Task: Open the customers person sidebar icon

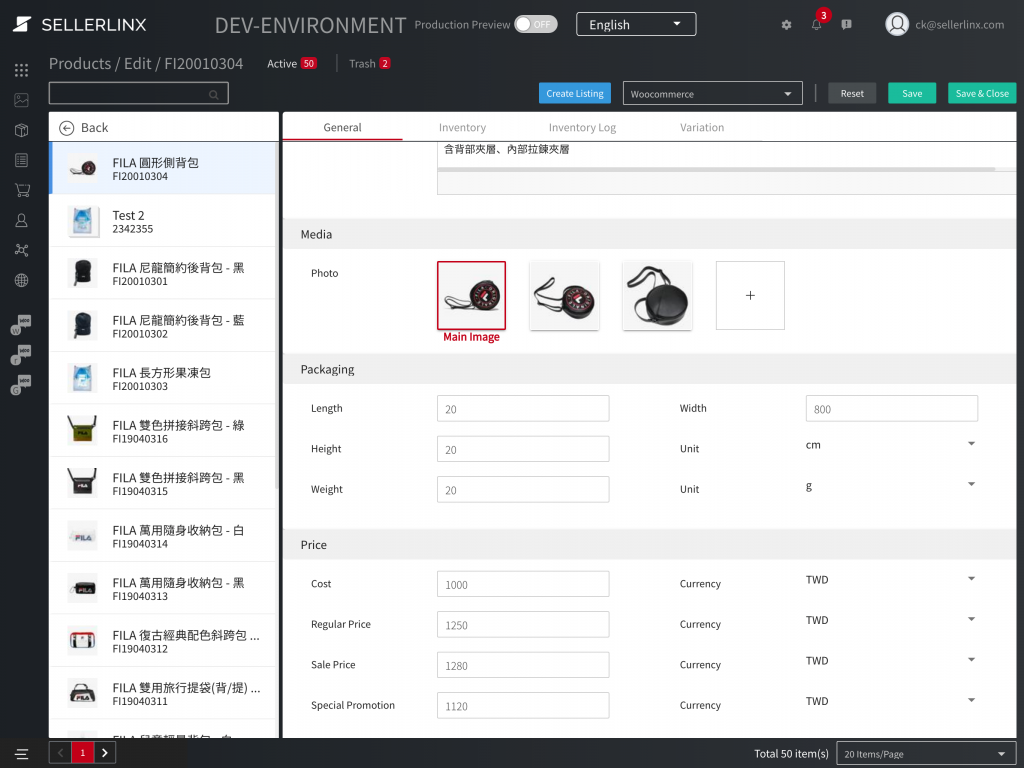Action: click(22, 220)
